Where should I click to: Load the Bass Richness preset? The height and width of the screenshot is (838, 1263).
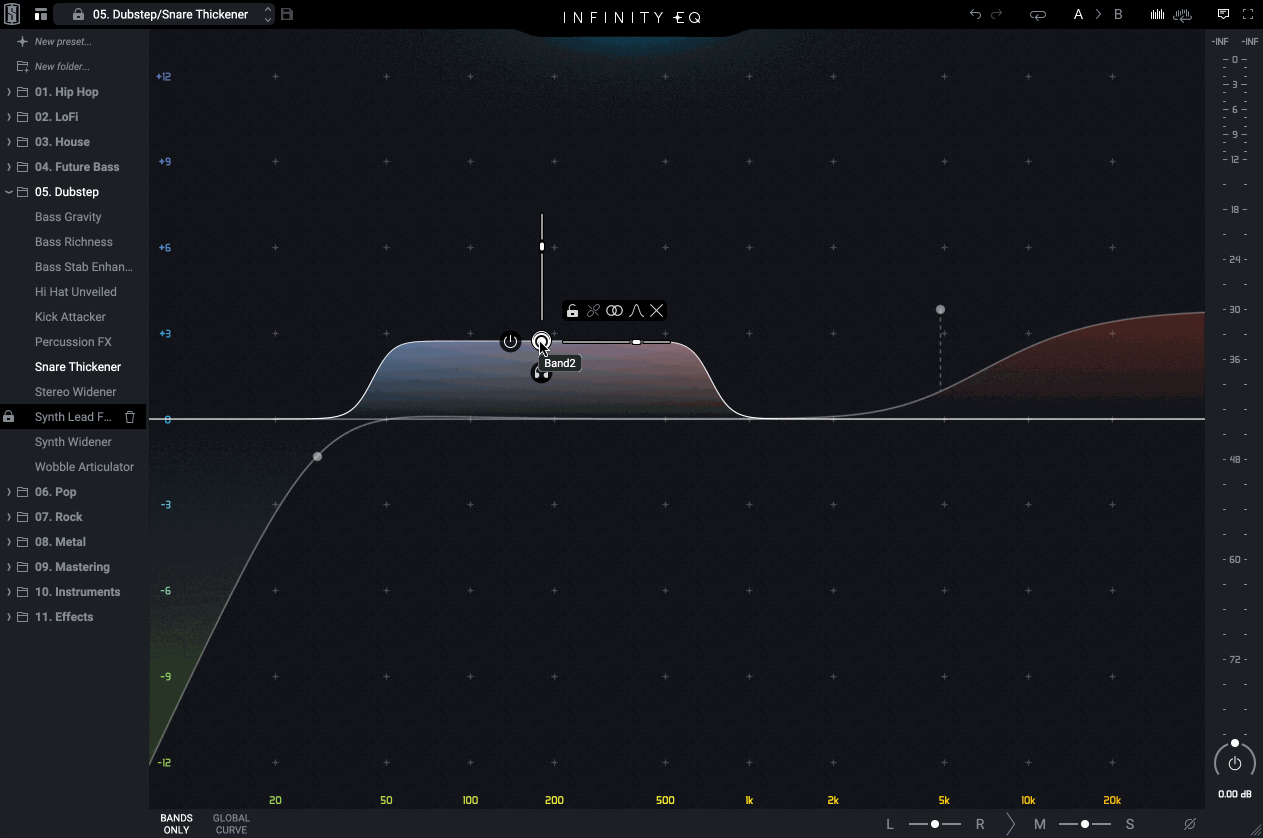coord(74,242)
